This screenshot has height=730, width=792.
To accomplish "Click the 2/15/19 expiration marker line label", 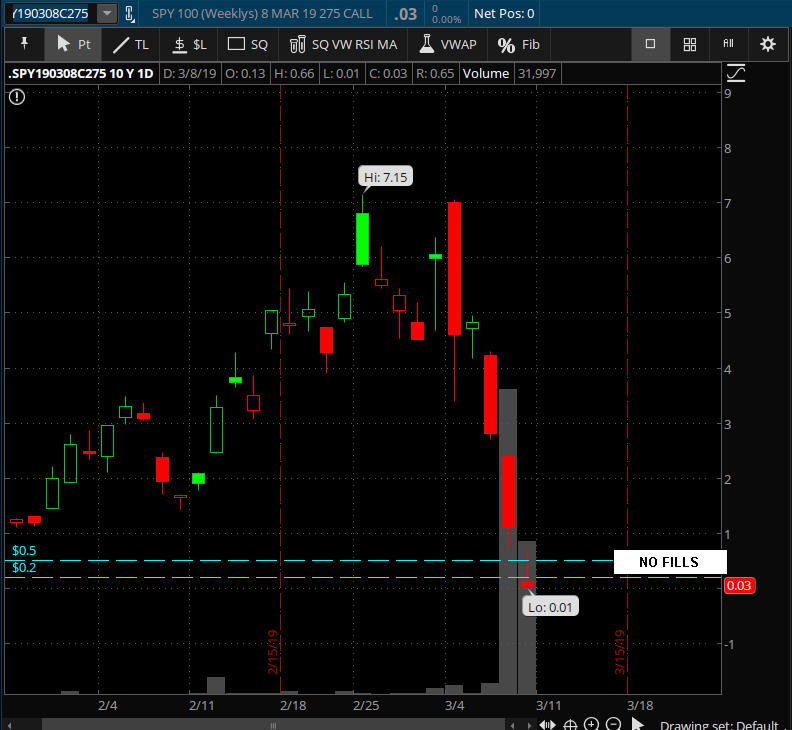I will [x=273, y=651].
